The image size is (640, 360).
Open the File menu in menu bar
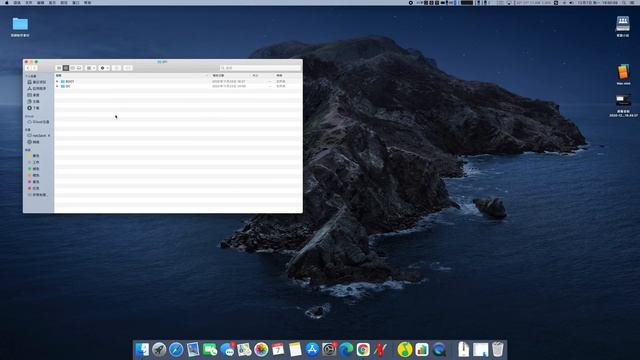(x=29, y=2)
